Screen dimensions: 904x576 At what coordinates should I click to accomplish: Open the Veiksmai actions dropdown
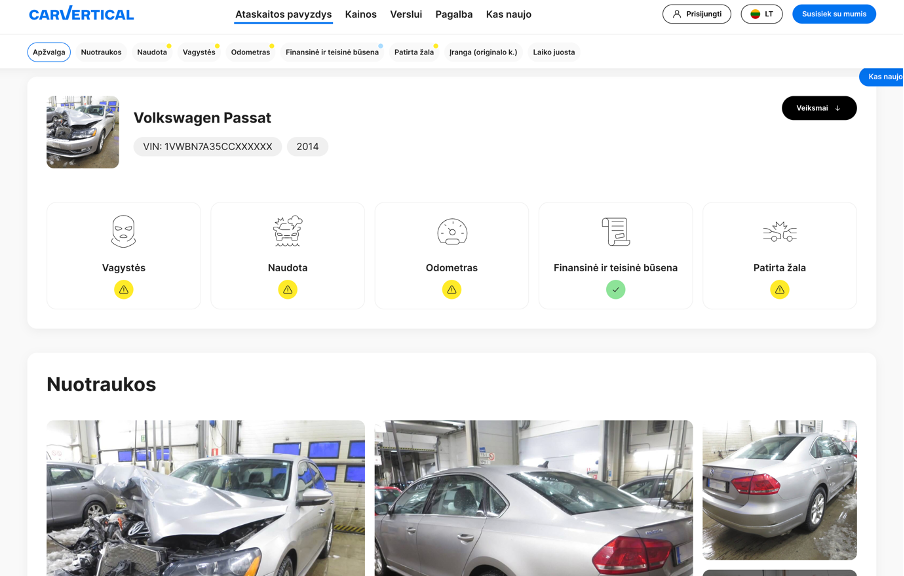point(819,108)
